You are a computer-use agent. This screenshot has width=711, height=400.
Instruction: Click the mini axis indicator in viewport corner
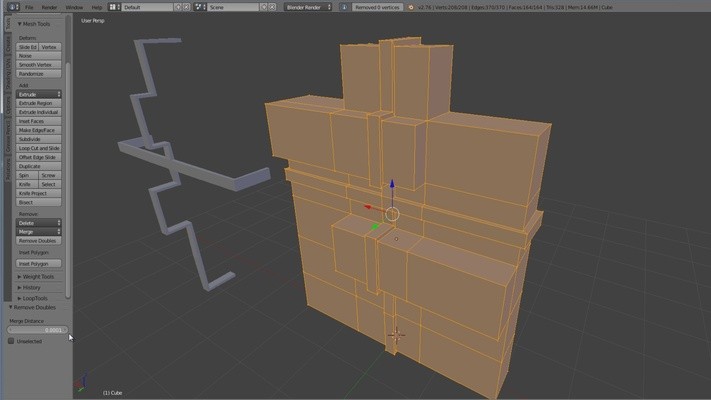(82, 383)
